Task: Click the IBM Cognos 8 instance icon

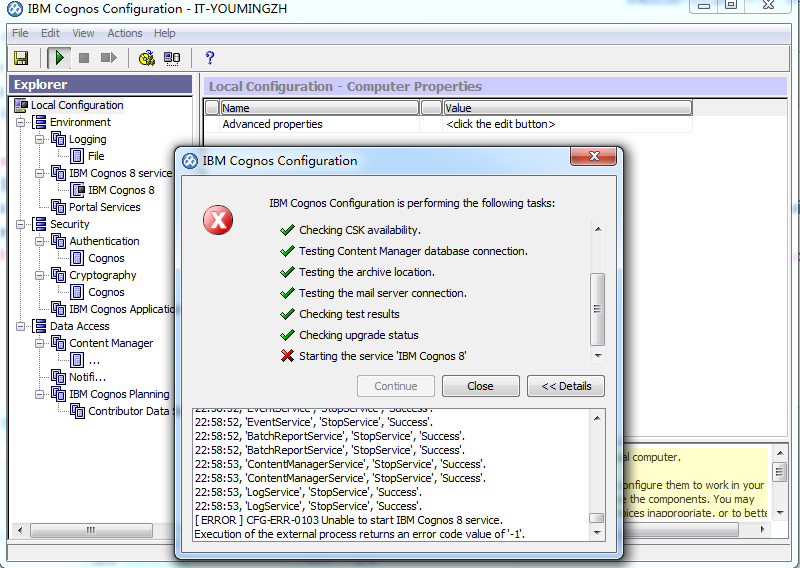Action: pos(78,190)
